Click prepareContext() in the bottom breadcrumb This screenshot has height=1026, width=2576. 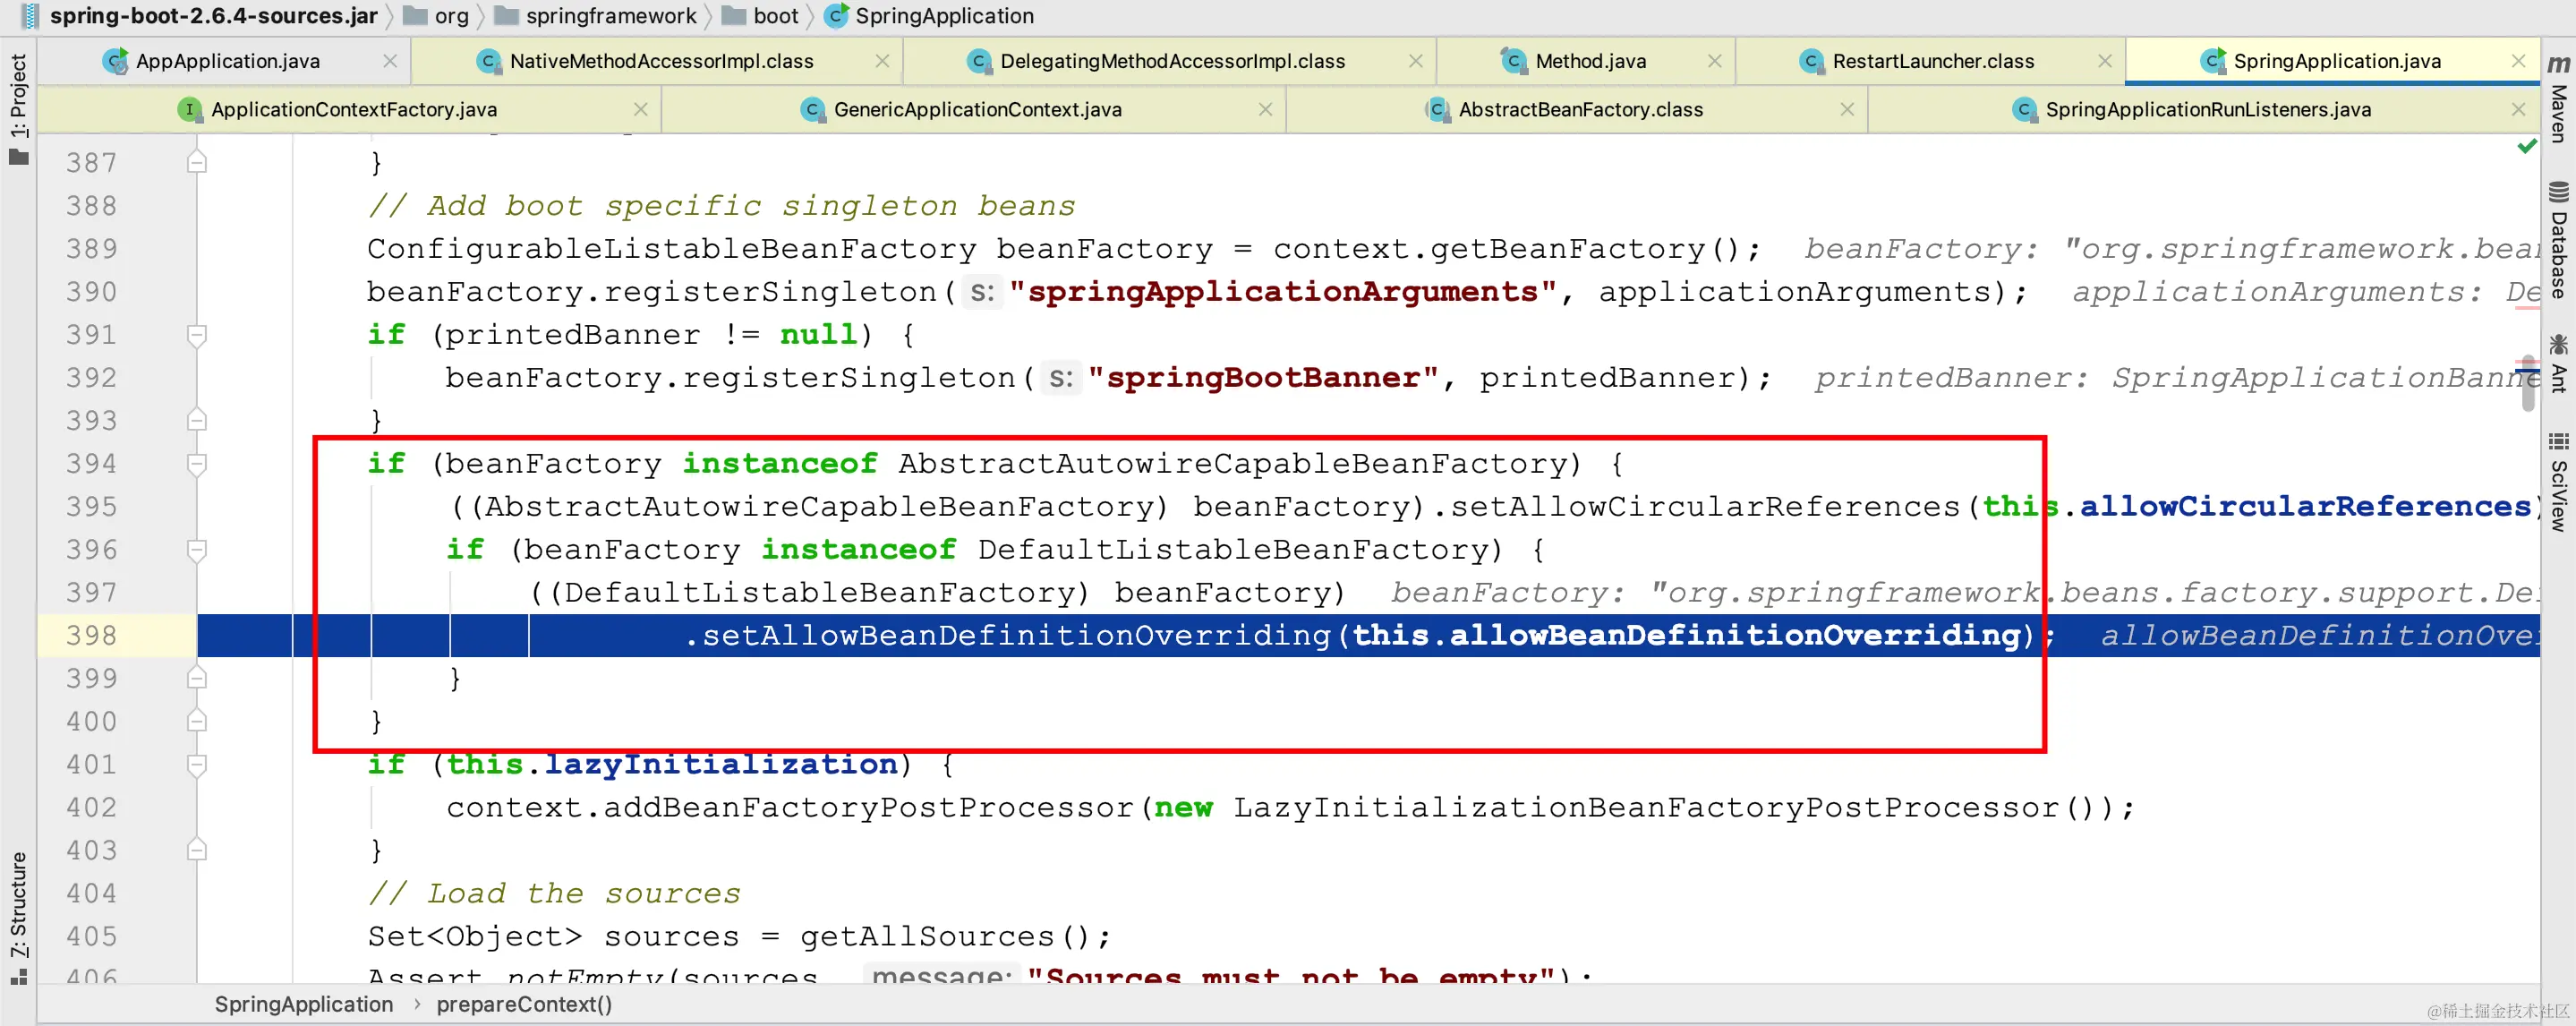523,1004
